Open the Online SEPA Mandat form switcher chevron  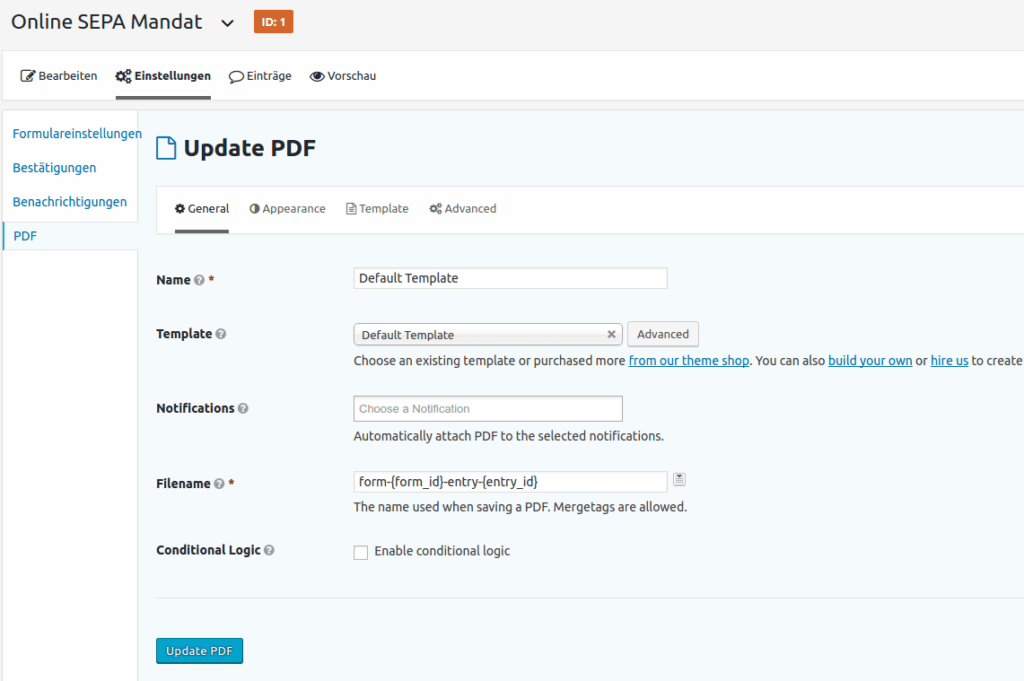[227, 24]
